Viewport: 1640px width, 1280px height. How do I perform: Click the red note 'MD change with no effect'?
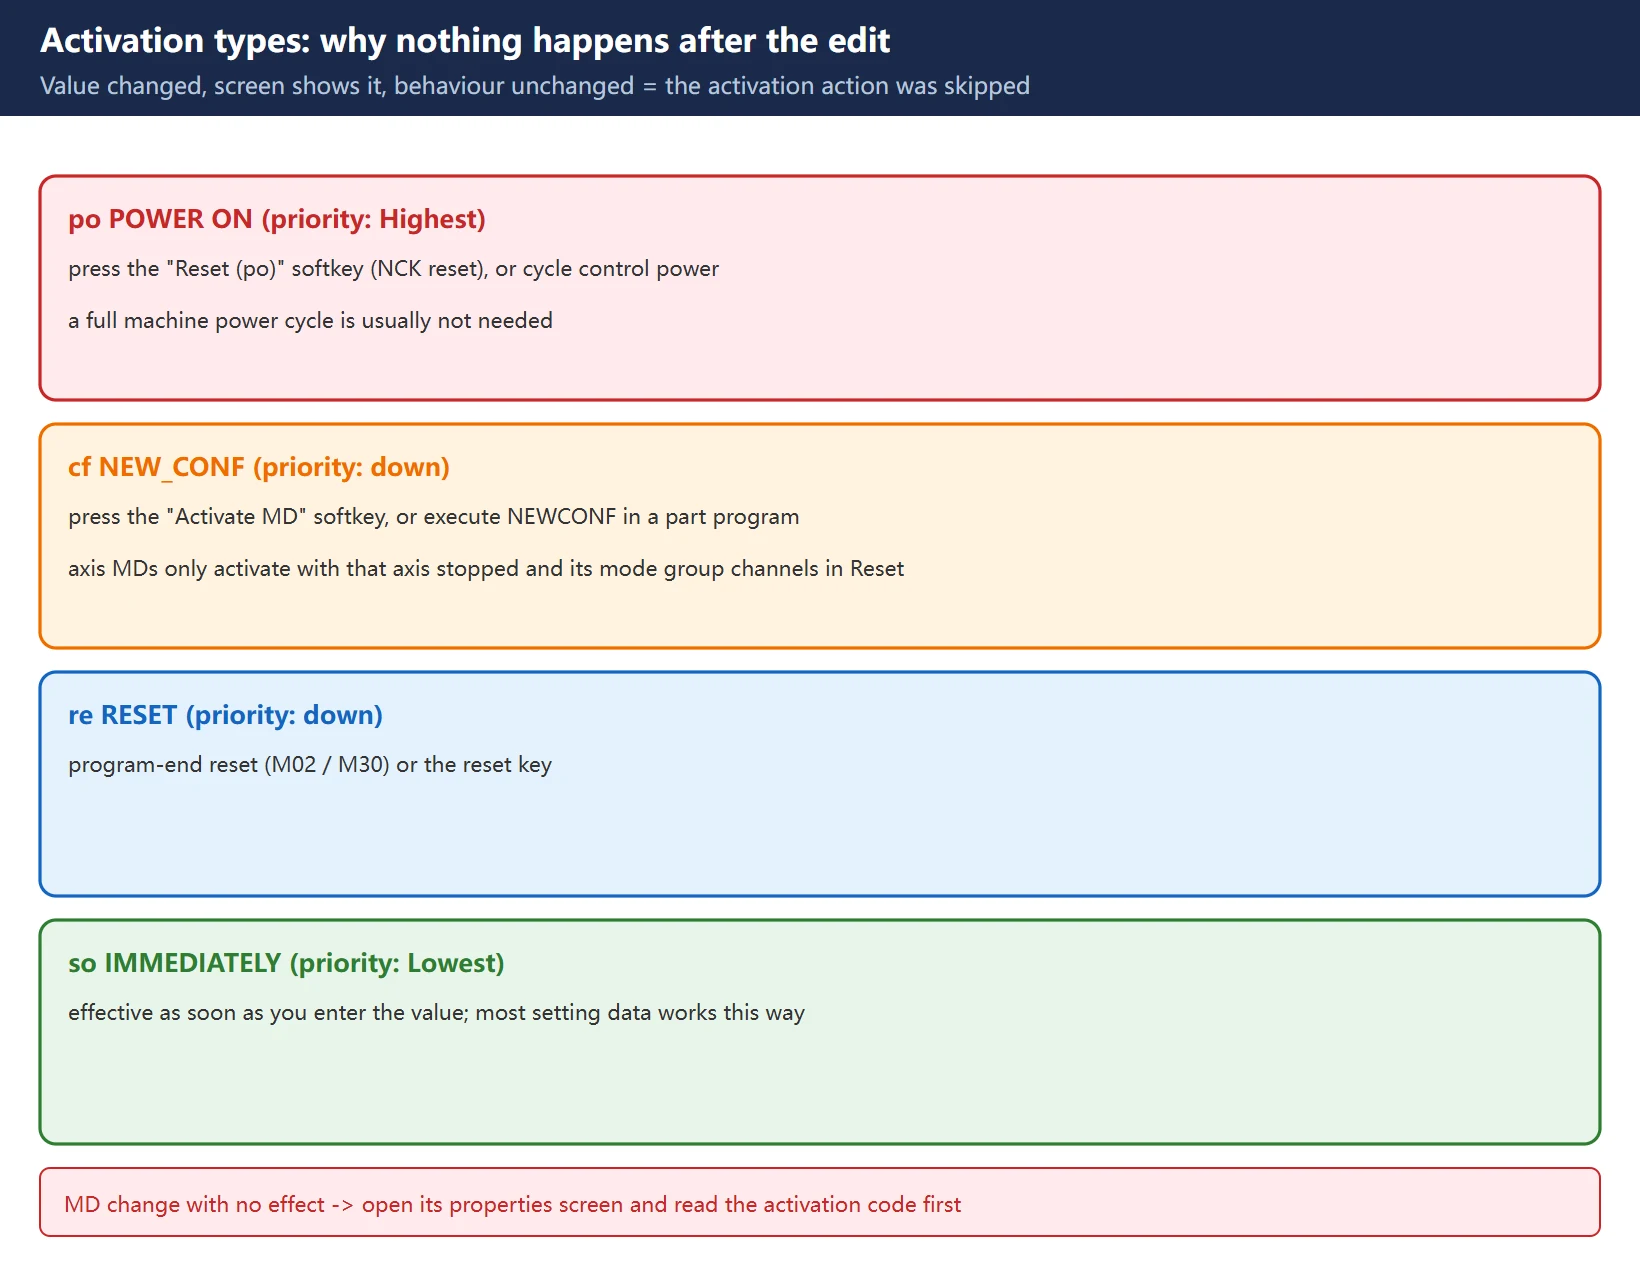(x=820, y=1203)
